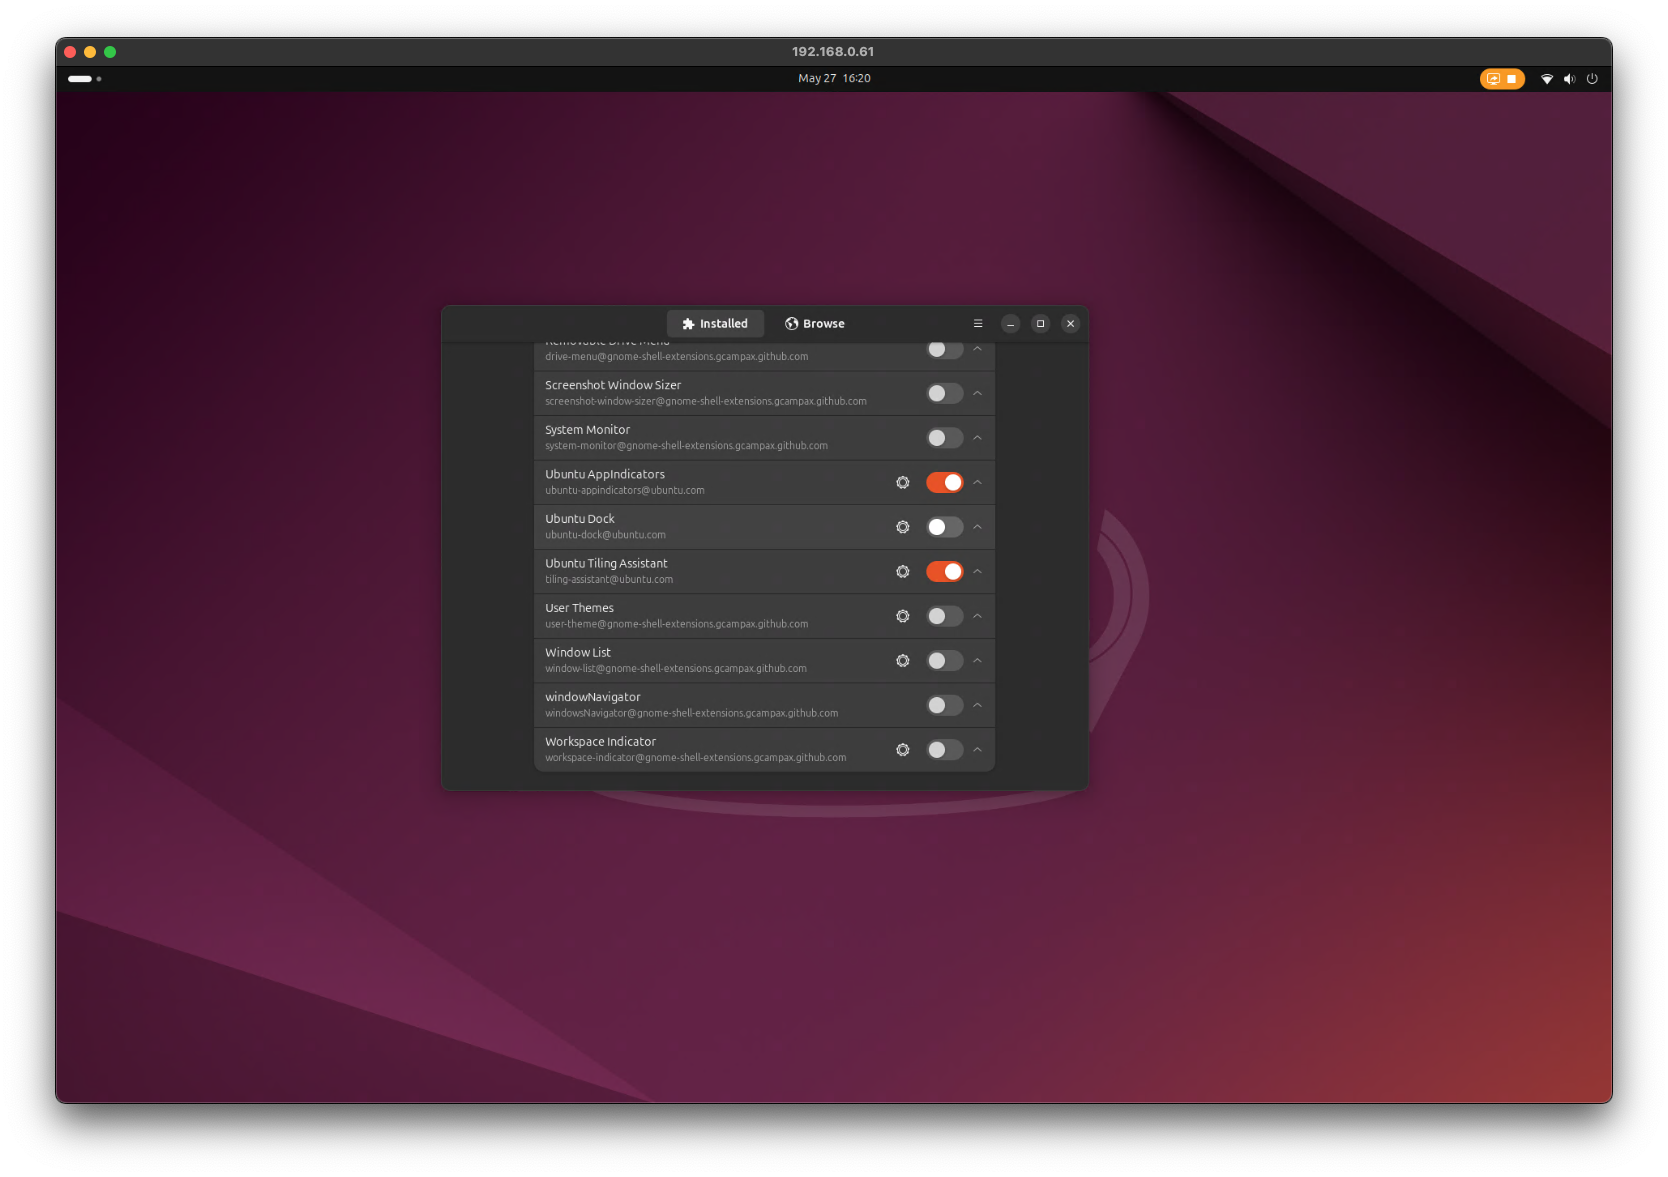
Task: Expand User Themes row details
Action: point(977,616)
